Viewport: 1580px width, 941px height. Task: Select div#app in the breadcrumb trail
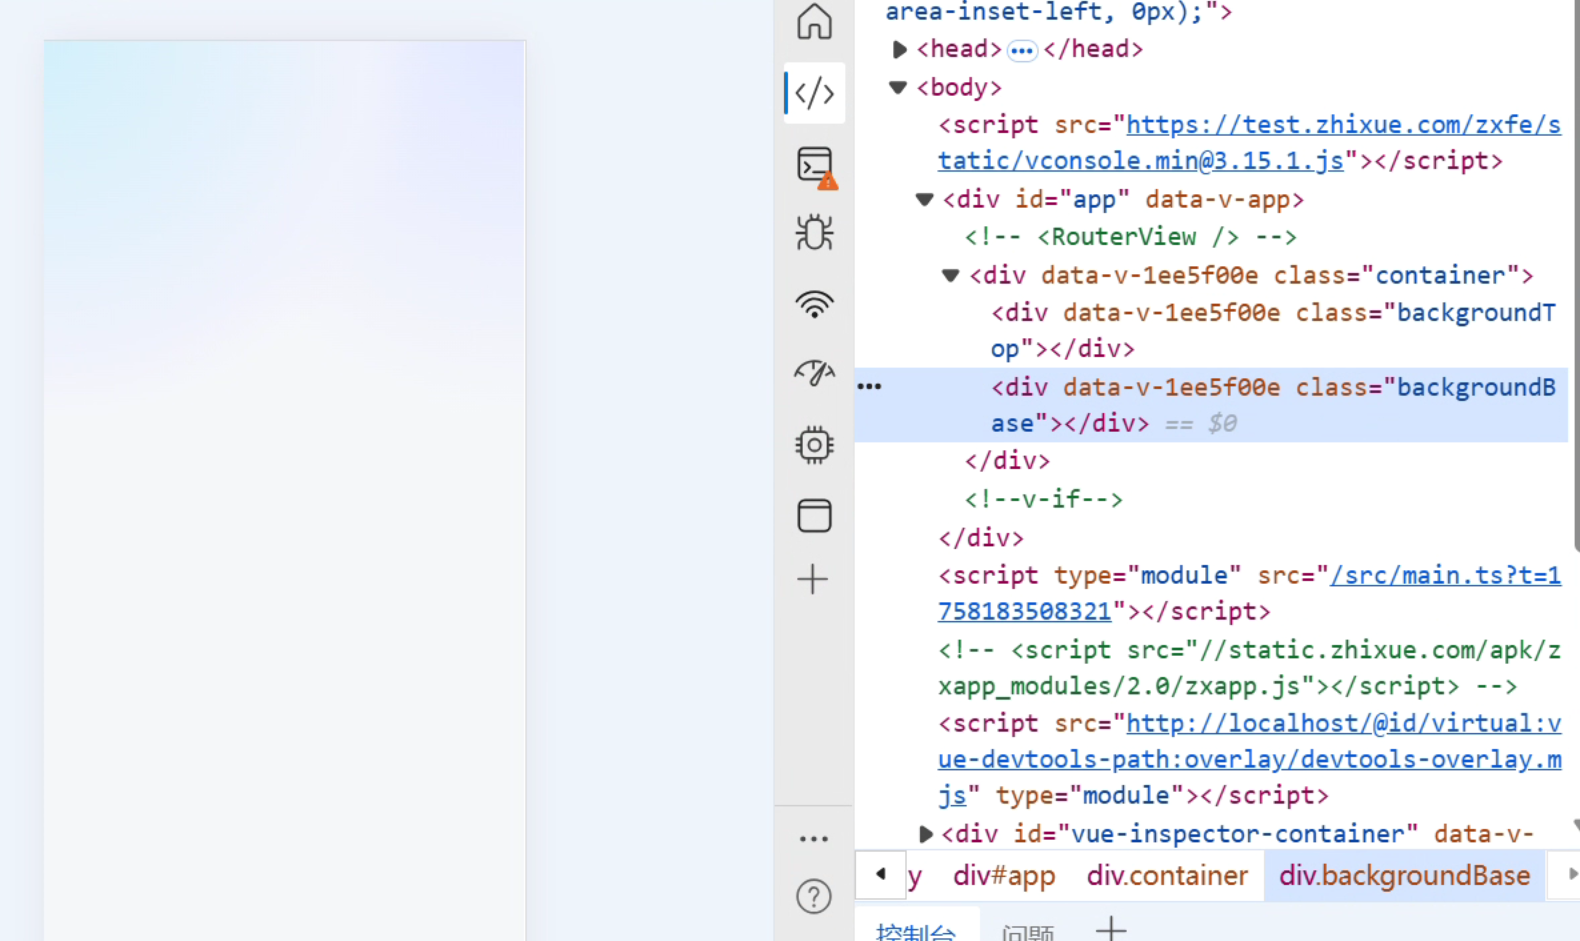pos(1004,876)
